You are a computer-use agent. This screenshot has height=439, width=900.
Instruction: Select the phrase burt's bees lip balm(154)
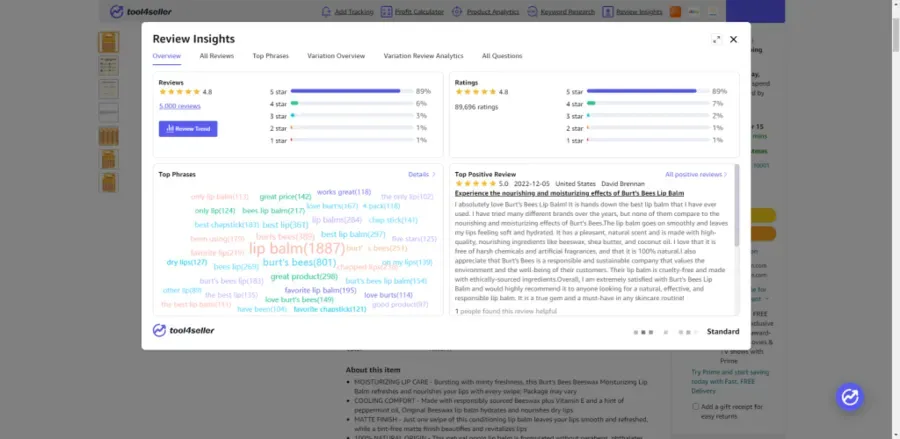click(386, 281)
